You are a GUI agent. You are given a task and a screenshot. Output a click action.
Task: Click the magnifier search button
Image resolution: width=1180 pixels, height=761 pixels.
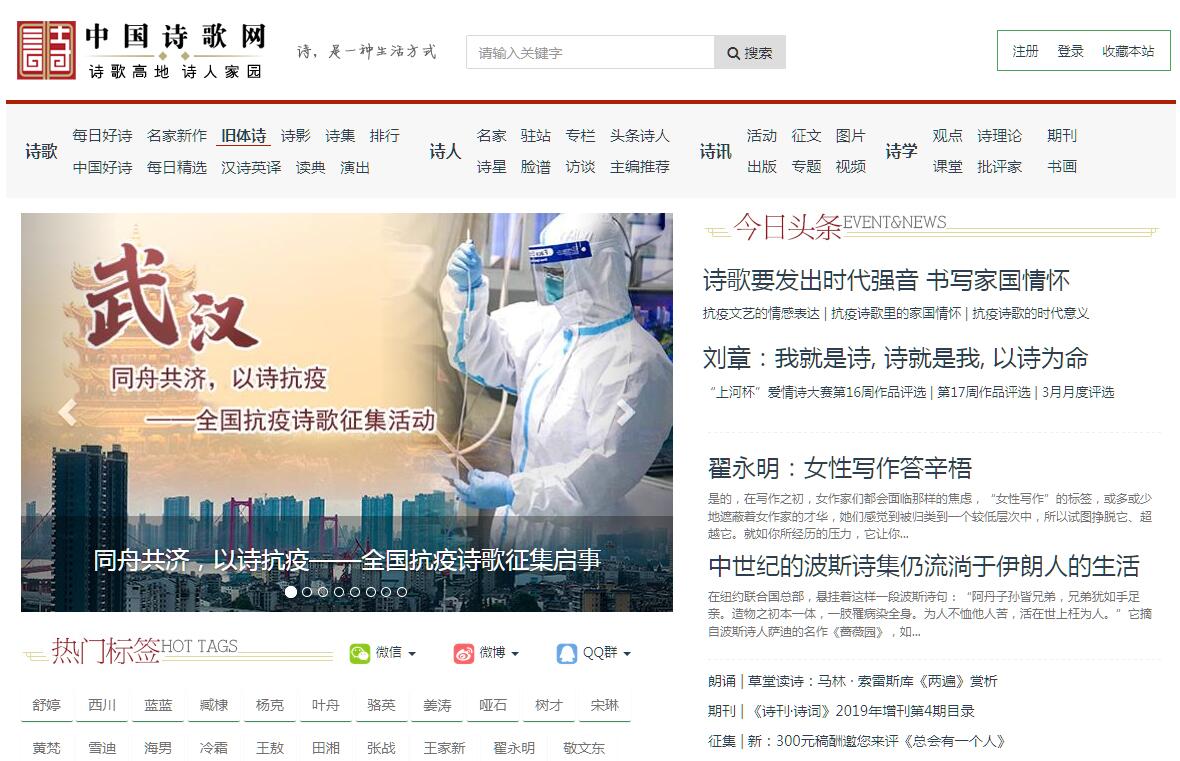click(749, 53)
